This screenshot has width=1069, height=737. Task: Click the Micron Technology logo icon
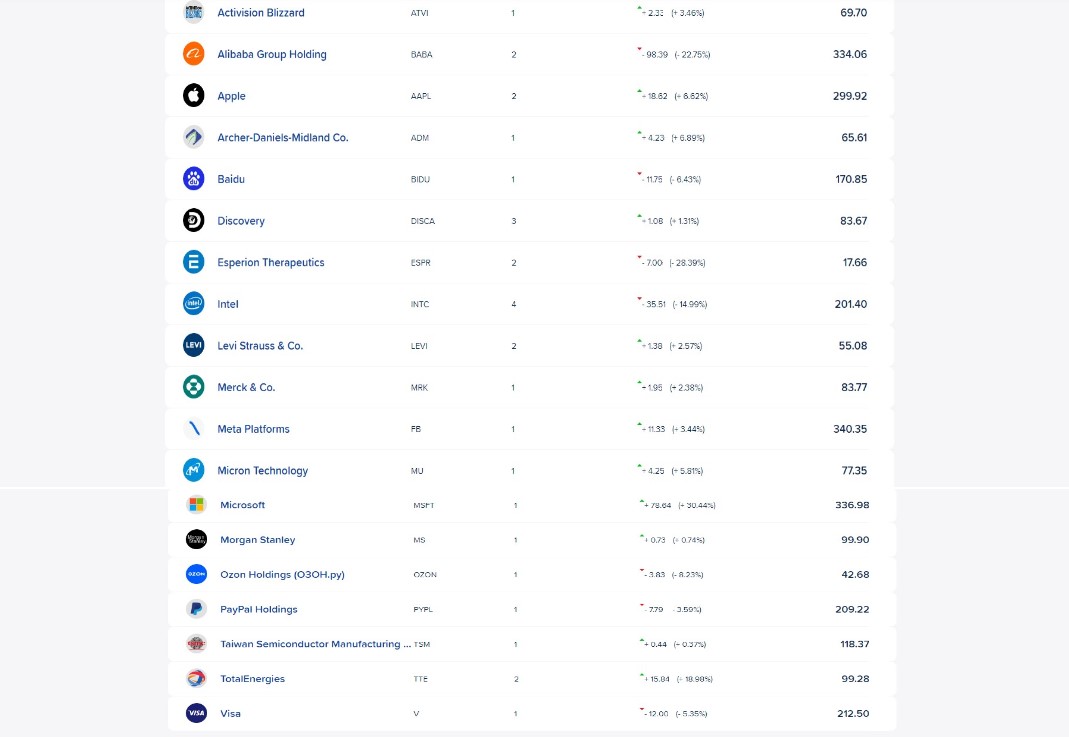click(194, 470)
